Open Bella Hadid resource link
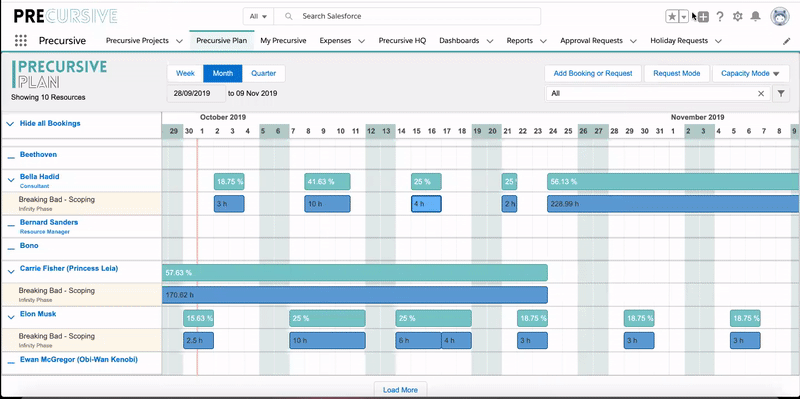 pos(39,177)
